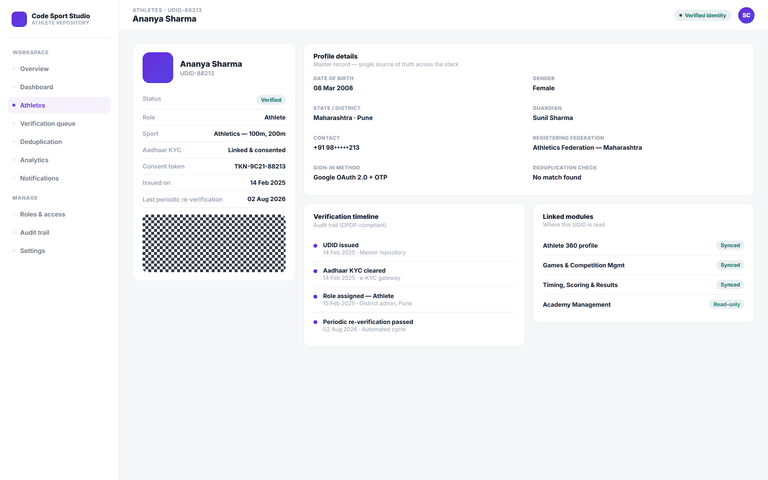Click Read-only badge for Academy Management
The height and width of the screenshot is (480, 768).
[726, 304]
